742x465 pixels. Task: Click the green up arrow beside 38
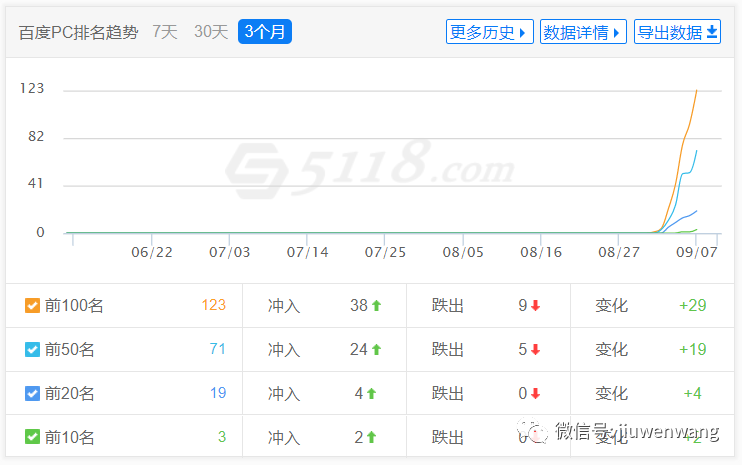pos(376,306)
